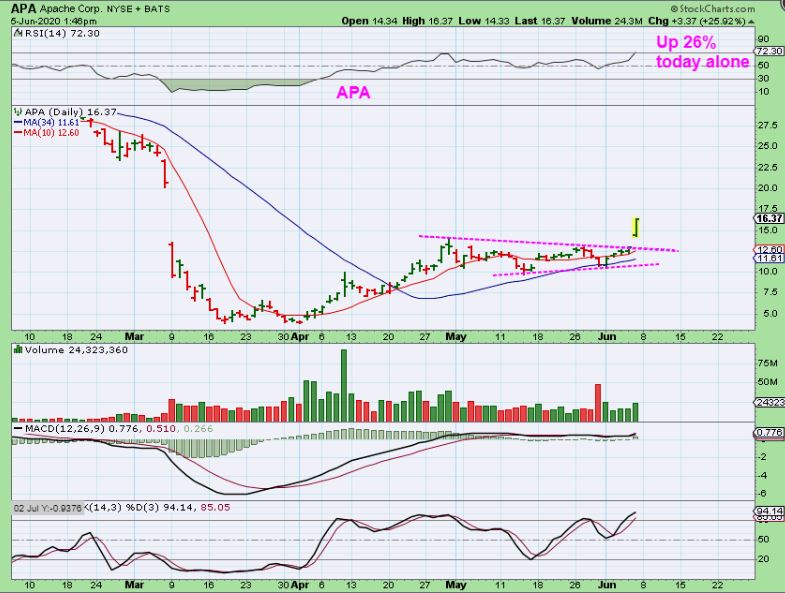This screenshot has height=593, width=785.
Task: Click the 'MACD(12,26,9)' indicator label
Action: pos(65,429)
